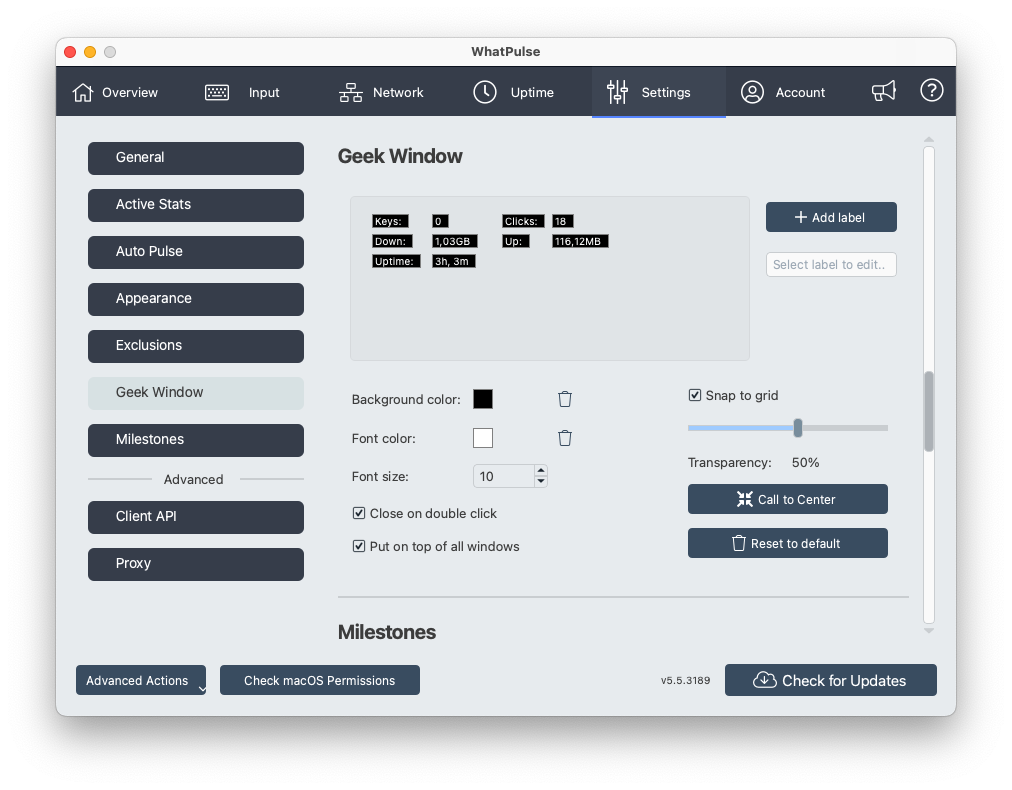Pick the black background color swatch
Viewport: 1012px width, 790px height.
[483, 399]
